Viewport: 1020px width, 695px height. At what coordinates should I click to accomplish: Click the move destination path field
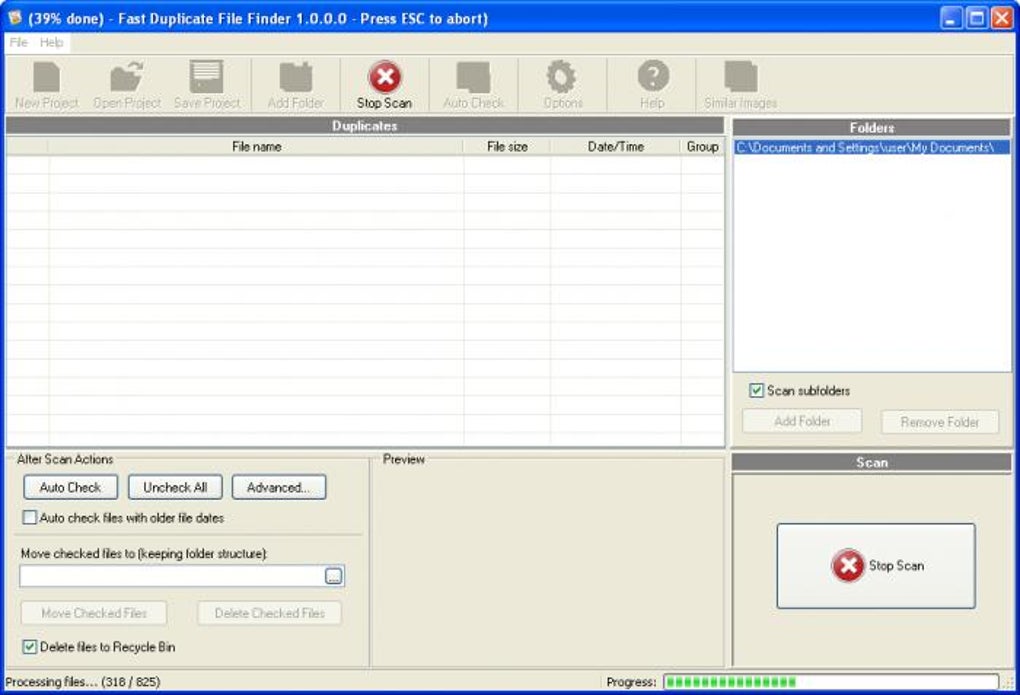point(172,576)
